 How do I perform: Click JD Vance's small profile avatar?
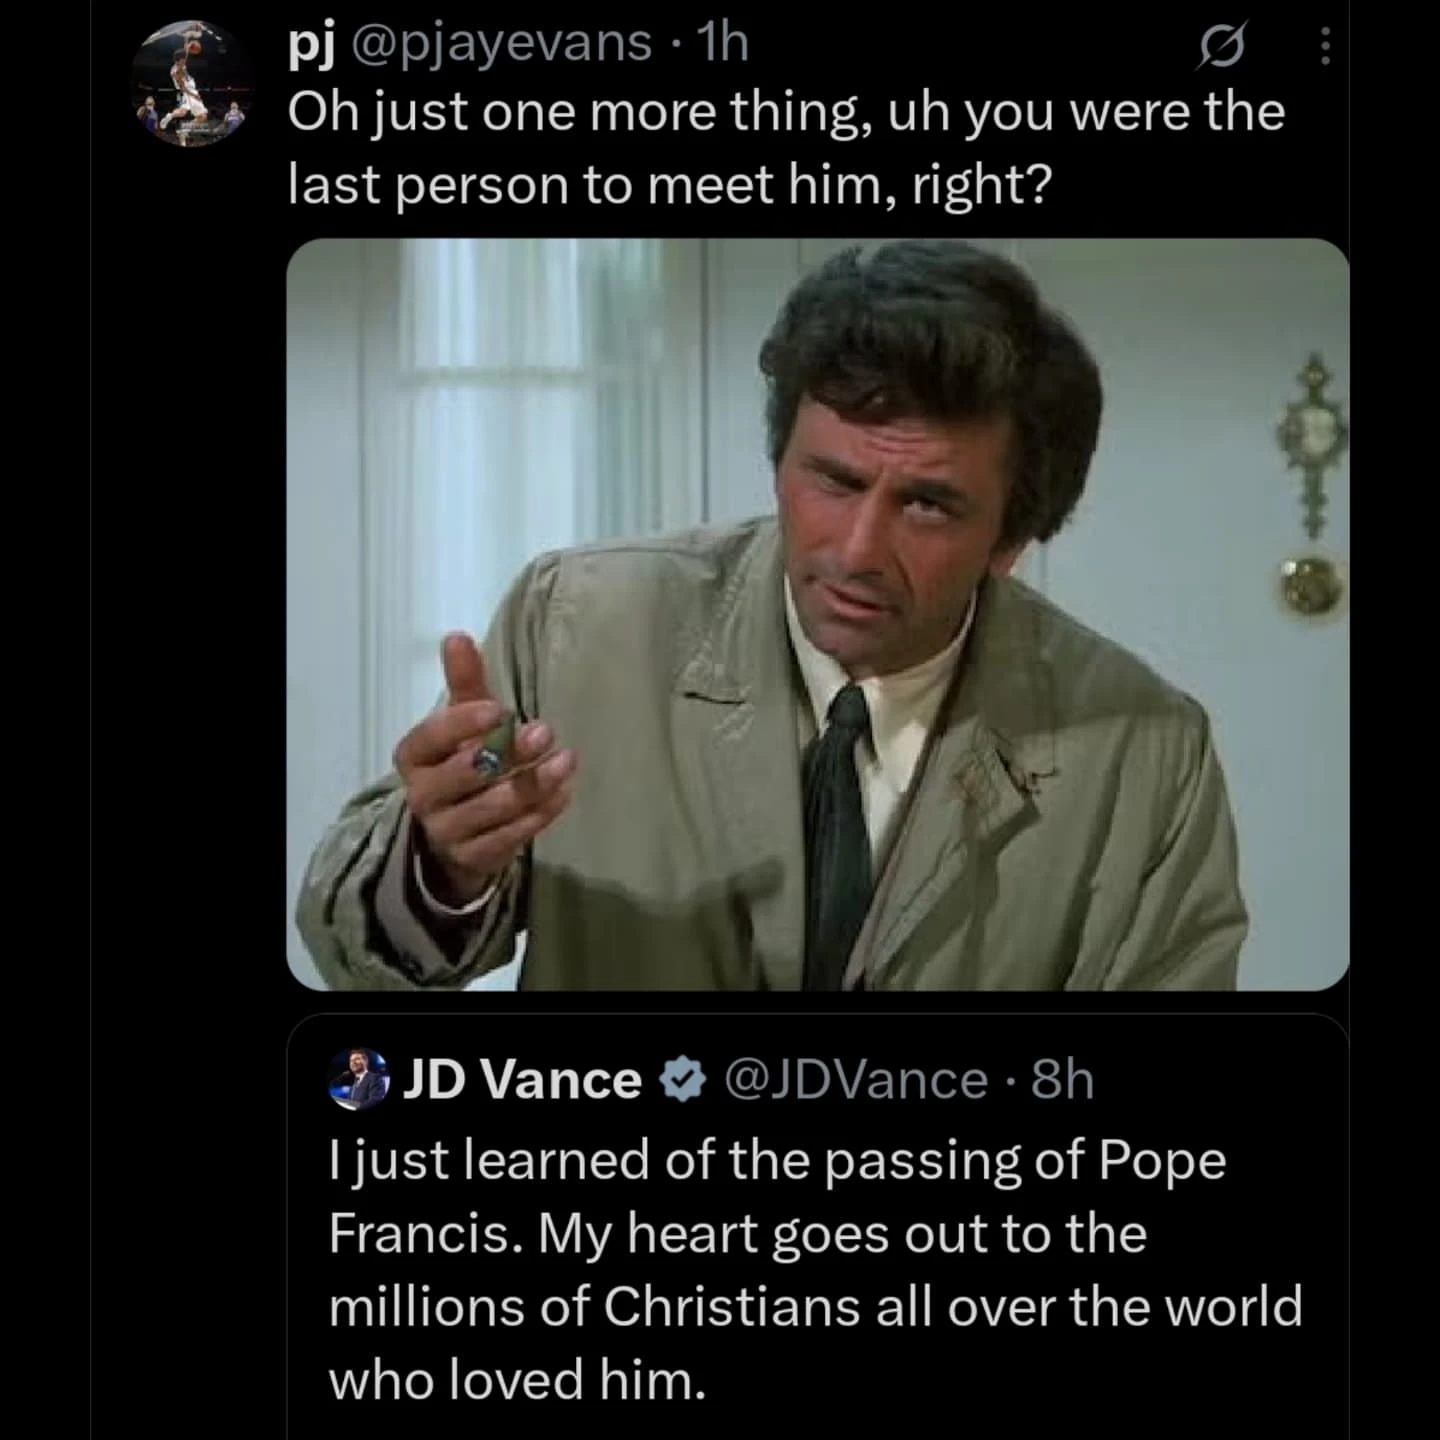click(x=357, y=1080)
